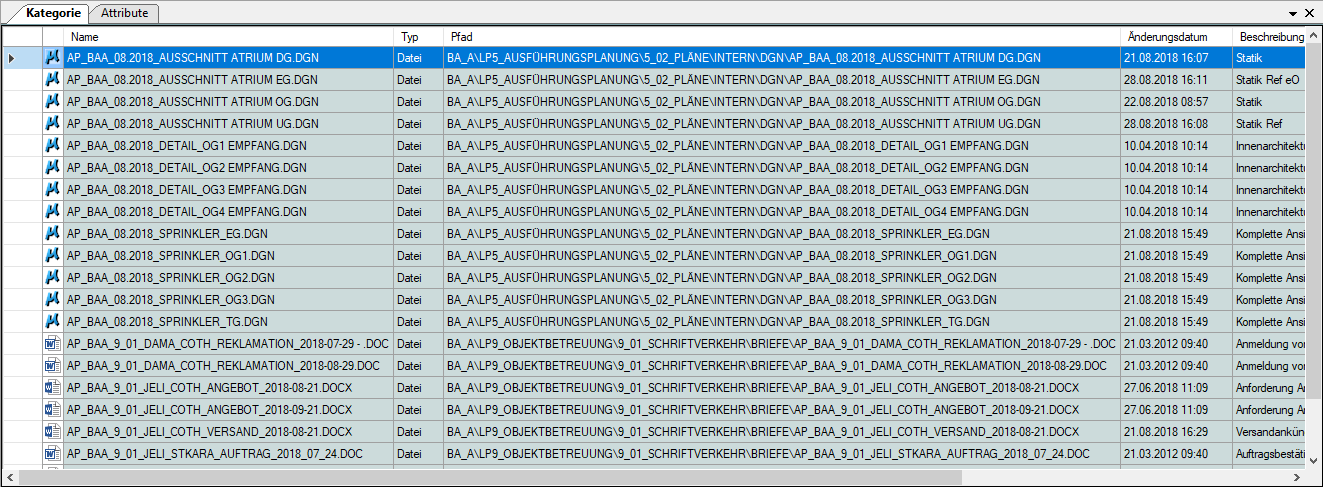Image resolution: width=1323 pixels, height=487 pixels.
Task: Select file name AP_BAA_08.2018_DETAIL_OG1 EMPFANG.DGN
Action: [187, 146]
